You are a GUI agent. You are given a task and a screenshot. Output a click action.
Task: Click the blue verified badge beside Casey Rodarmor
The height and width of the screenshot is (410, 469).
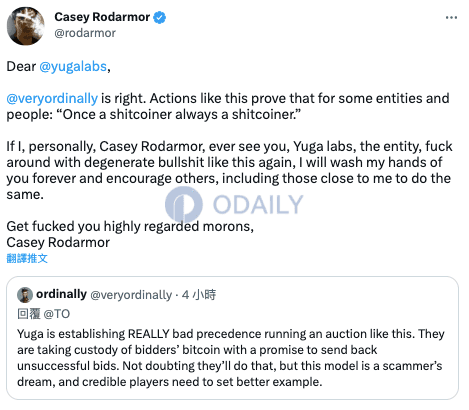(x=160, y=17)
